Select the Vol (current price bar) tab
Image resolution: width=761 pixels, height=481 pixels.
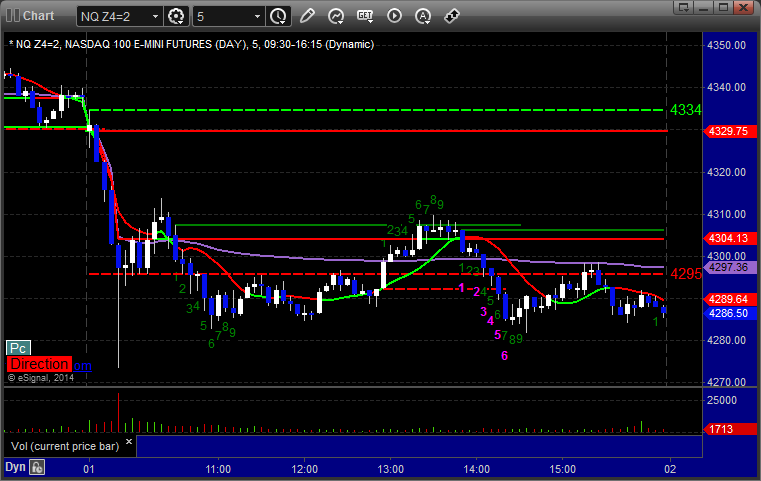click(66, 446)
